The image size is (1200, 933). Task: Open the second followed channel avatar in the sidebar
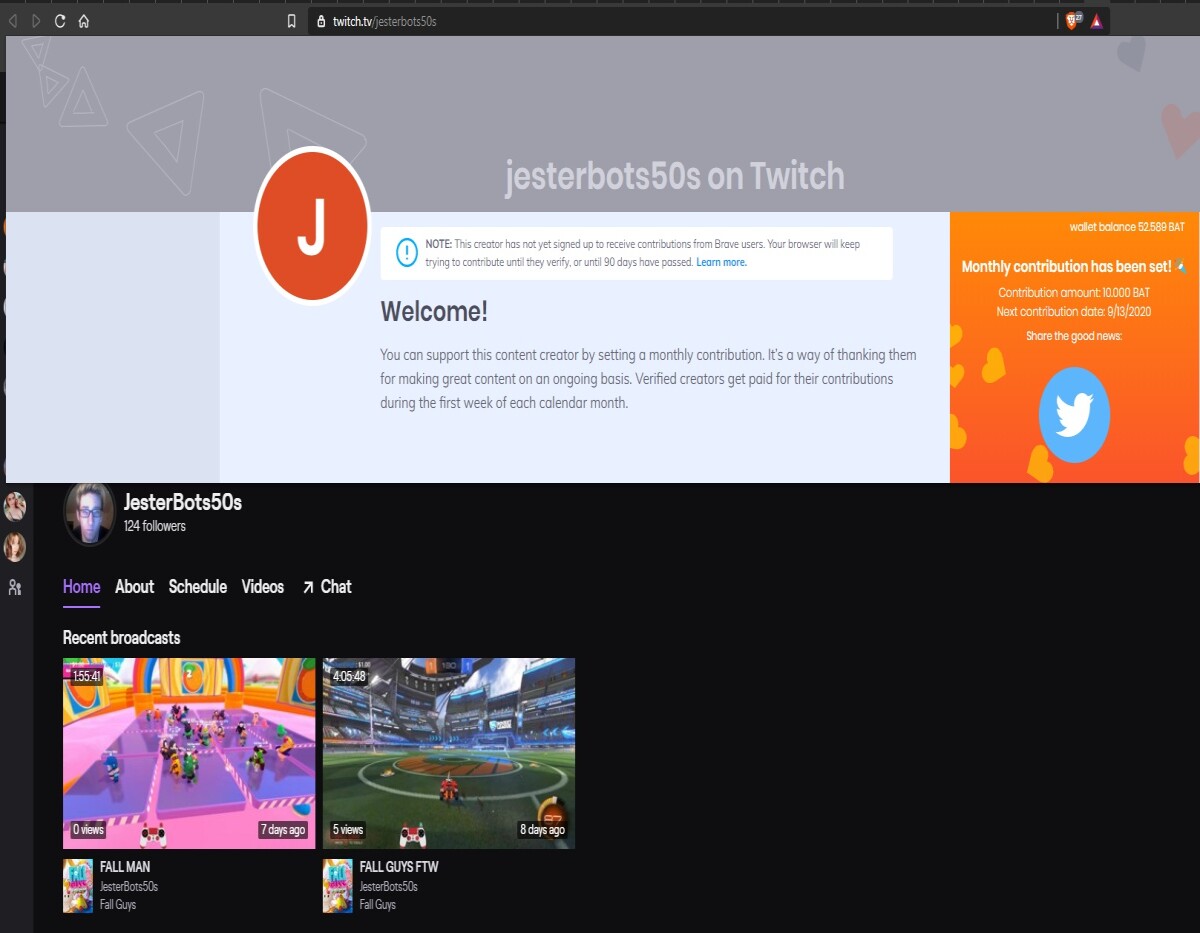tap(15, 547)
